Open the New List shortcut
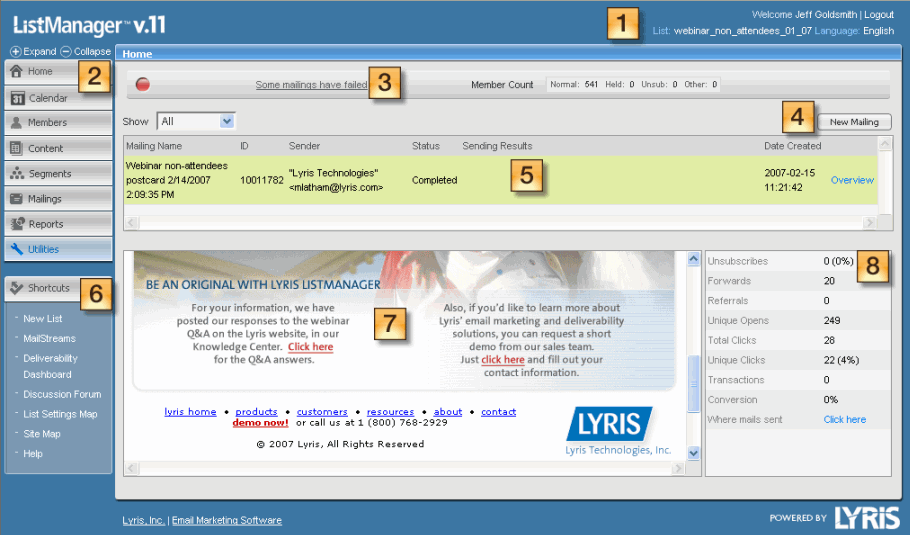This screenshot has height=535, width=910. pos(42,319)
